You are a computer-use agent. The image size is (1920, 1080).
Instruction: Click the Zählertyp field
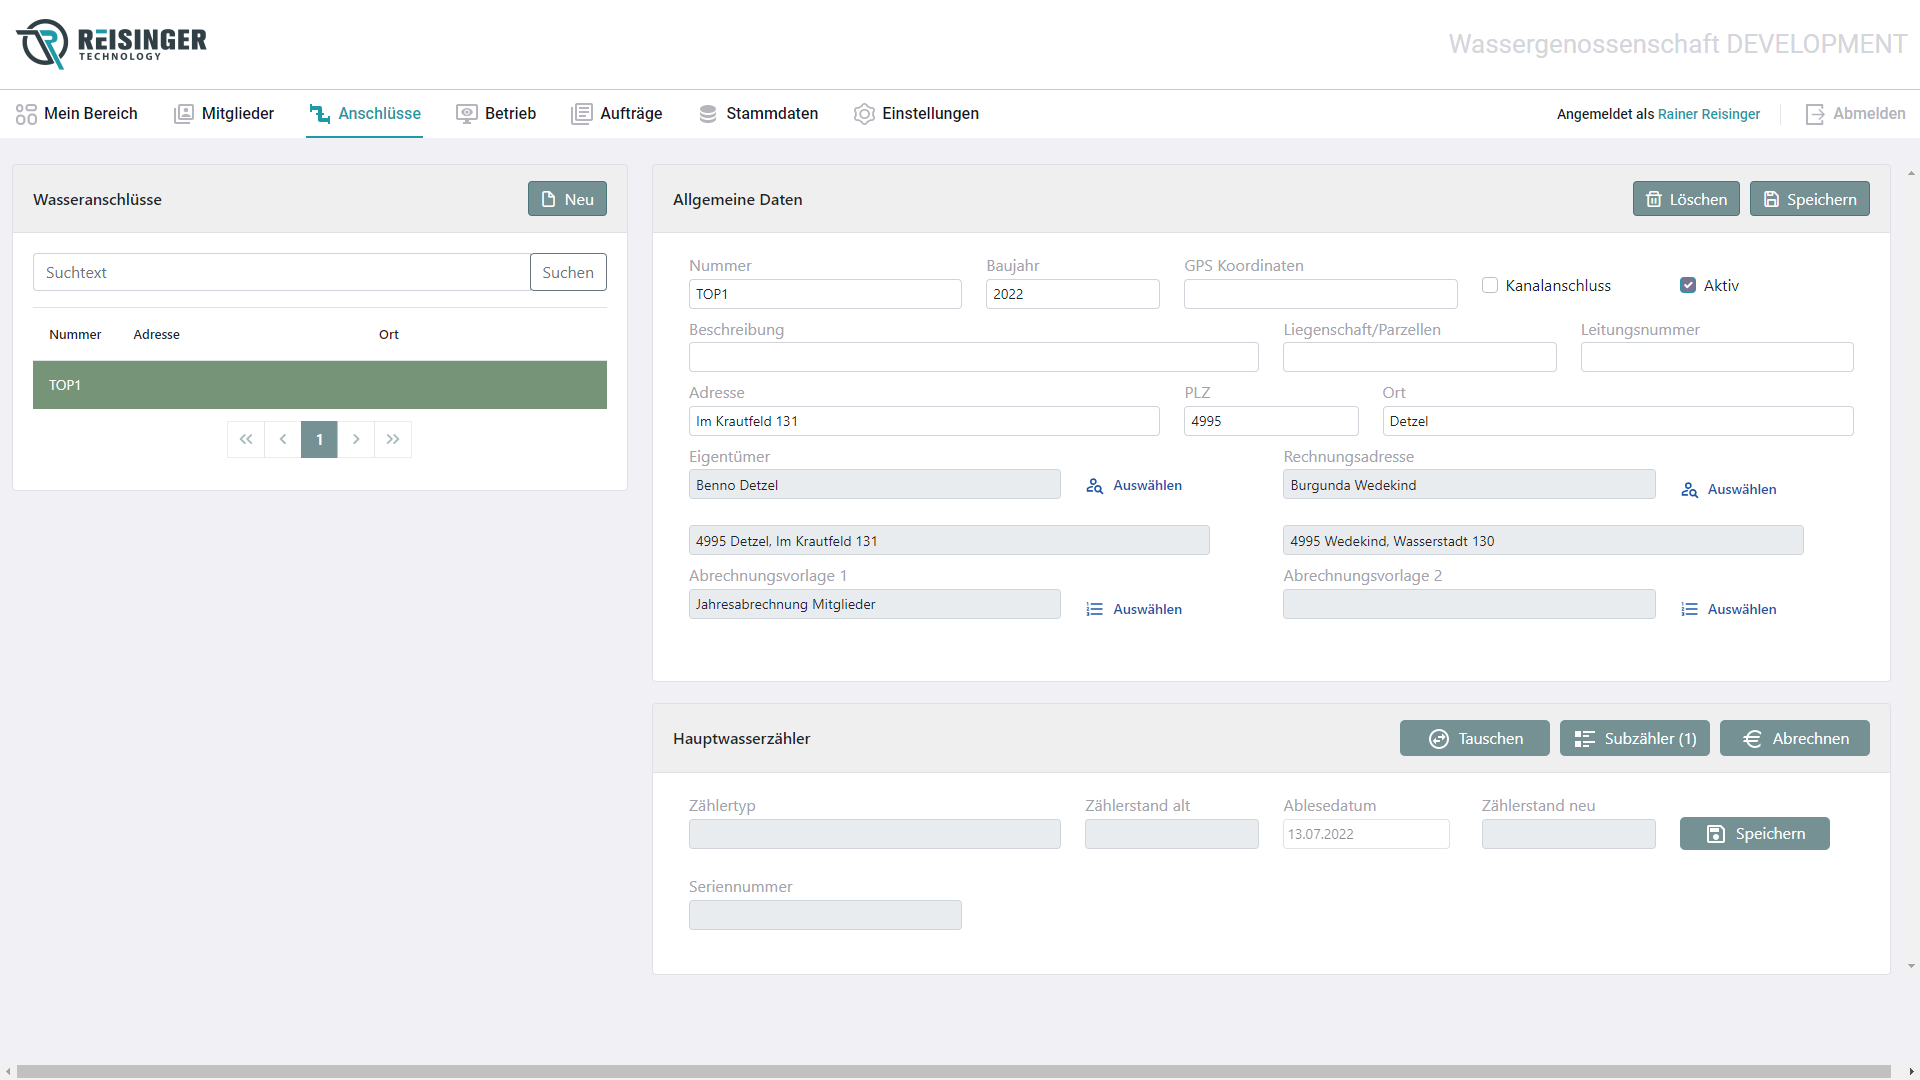874,834
